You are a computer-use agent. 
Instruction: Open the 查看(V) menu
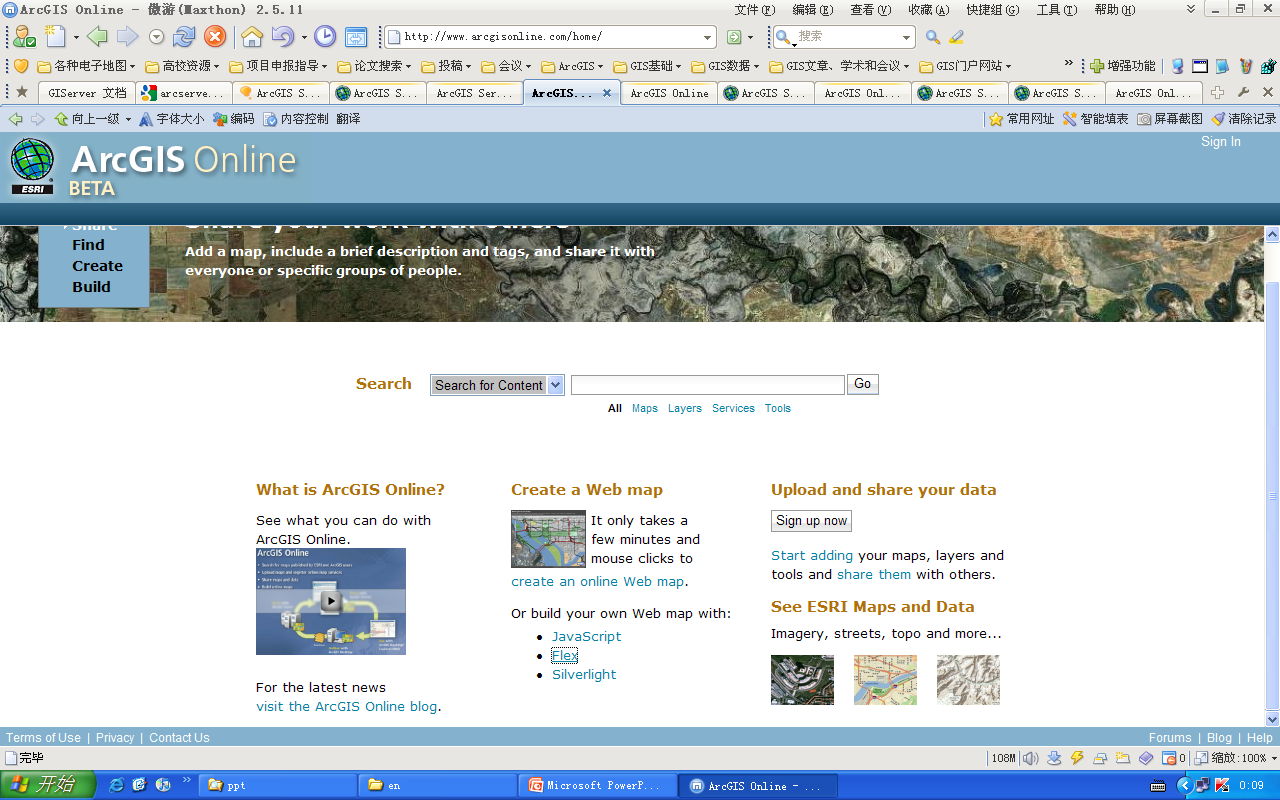pos(871,10)
